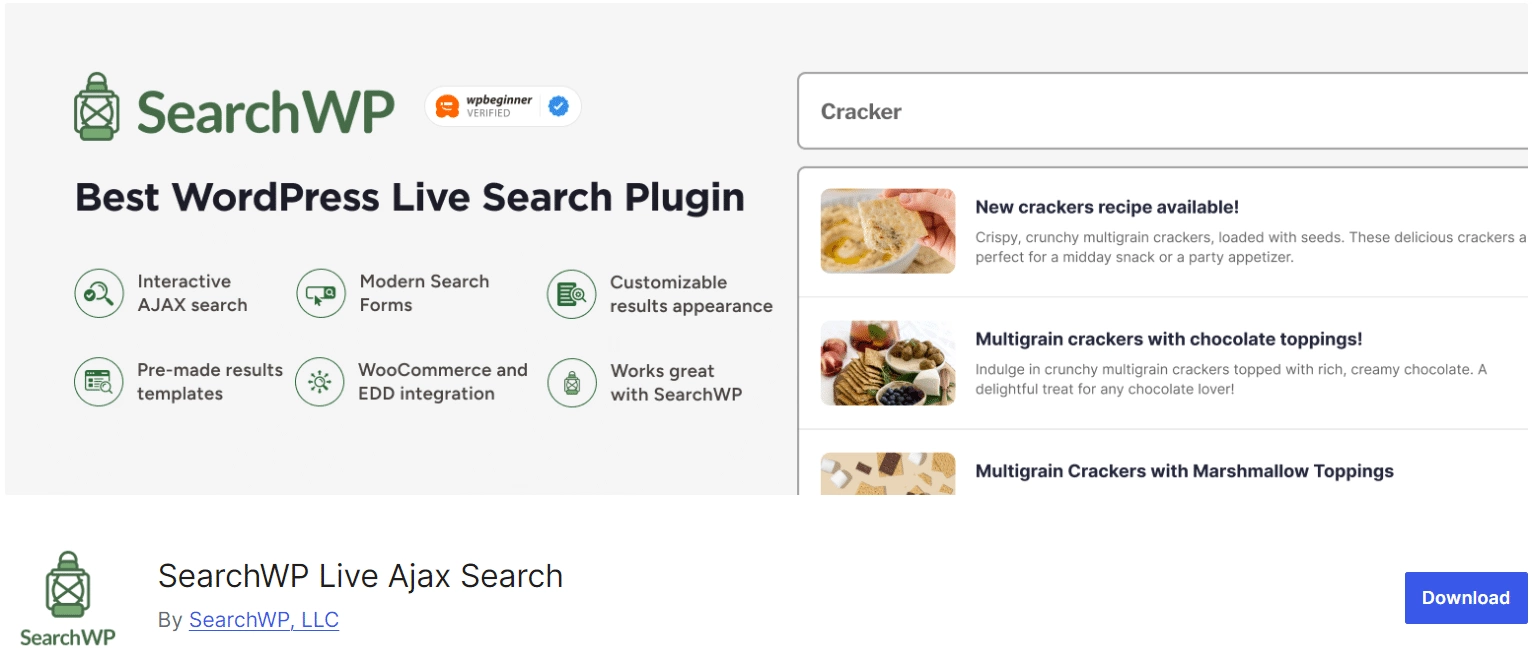The width and height of the screenshot is (1533, 654).
Task: Click the Modern Search Forms icon
Action: [x=321, y=293]
